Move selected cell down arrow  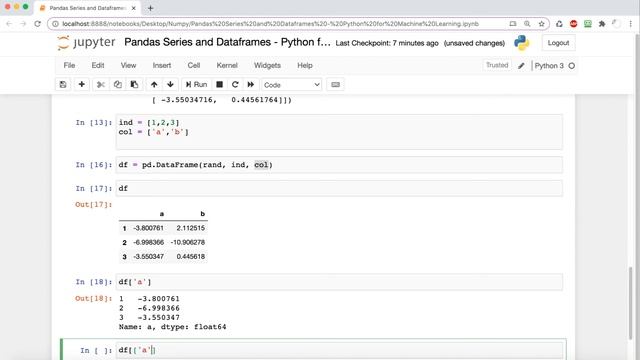tap(170, 84)
